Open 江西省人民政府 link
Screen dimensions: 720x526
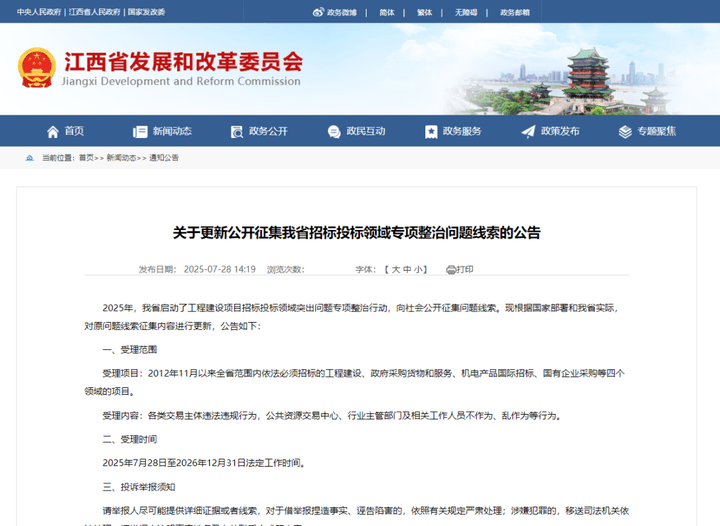pos(95,12)
